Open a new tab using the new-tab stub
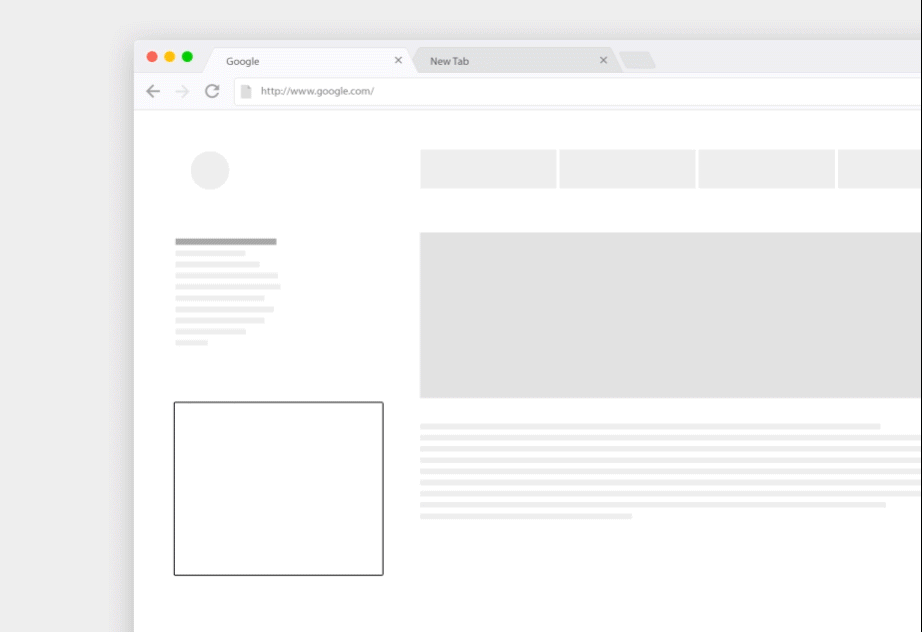This screenshot has width=922, height=632. 637,59
